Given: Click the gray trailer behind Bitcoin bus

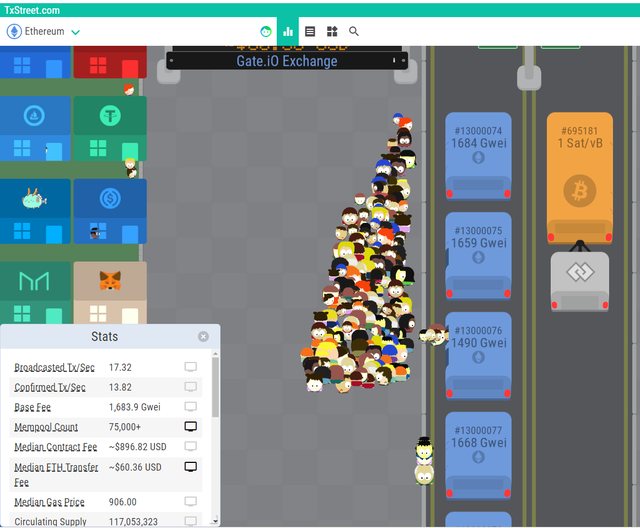Looking at the screenshot, I should (580, 282).
